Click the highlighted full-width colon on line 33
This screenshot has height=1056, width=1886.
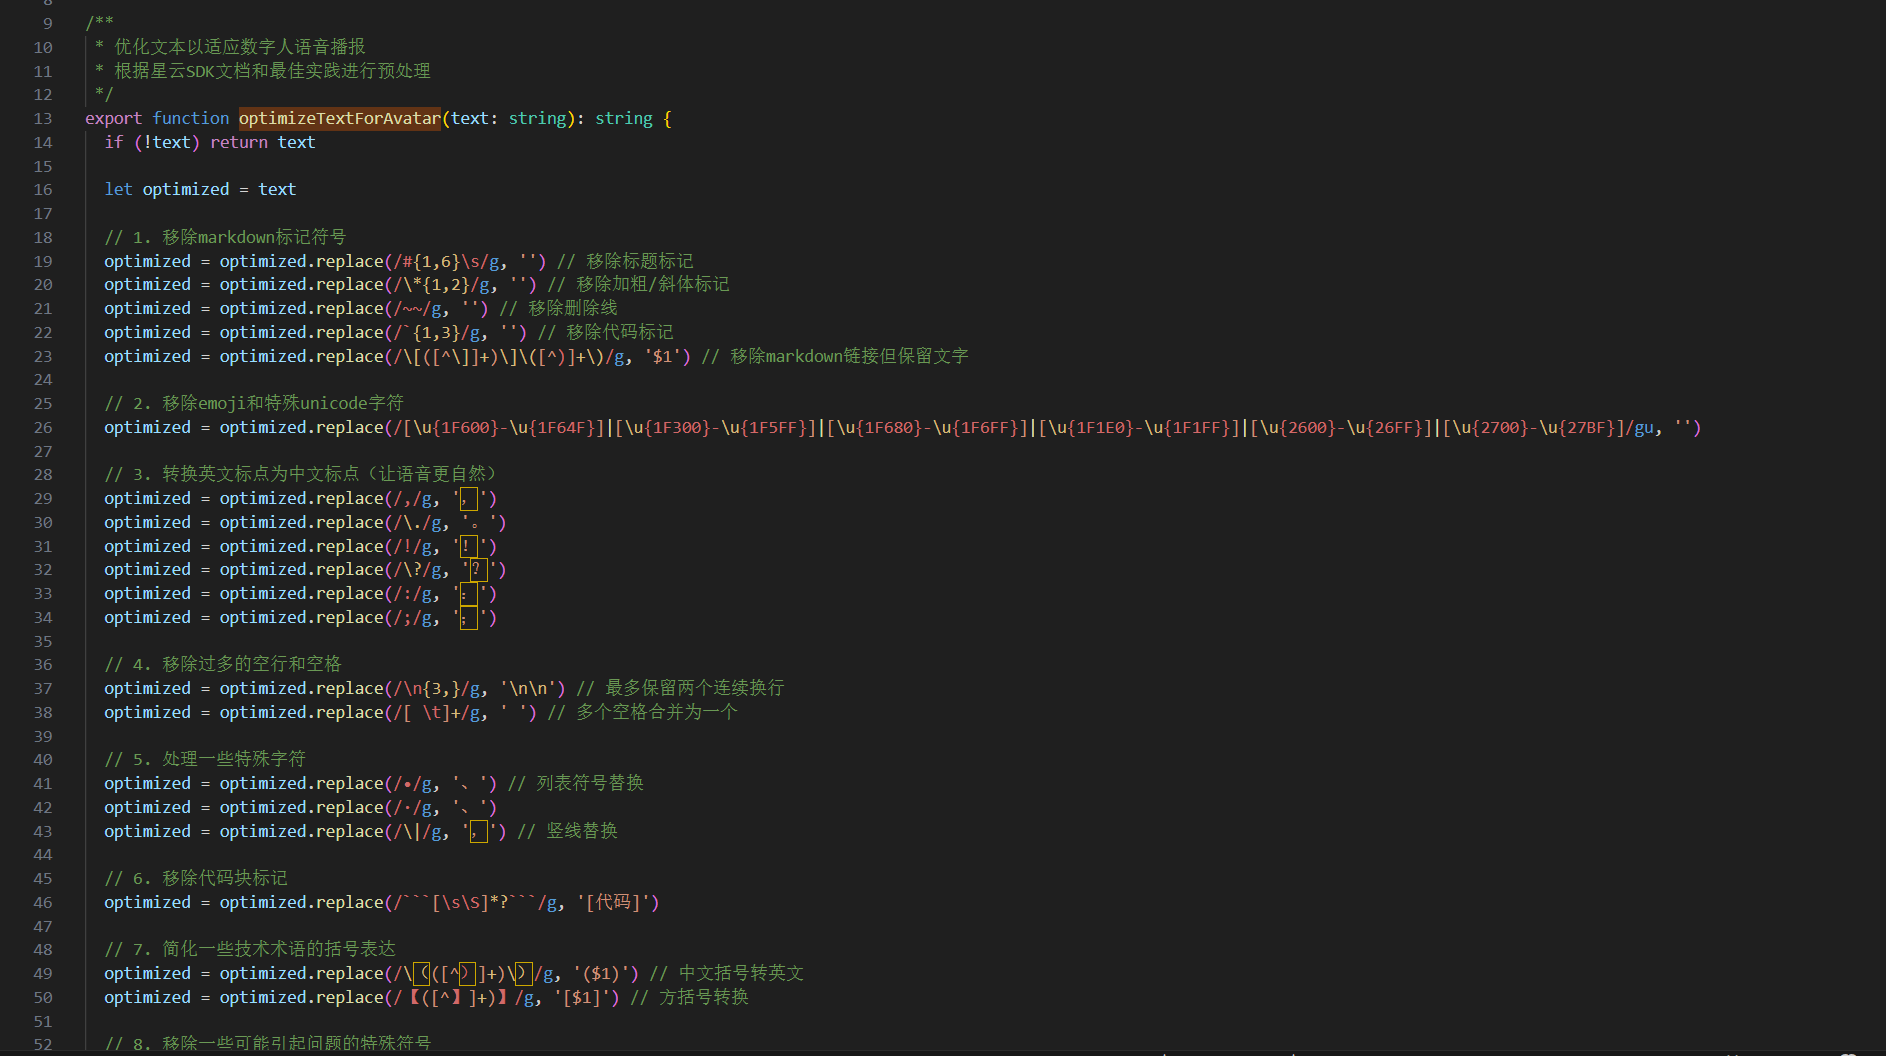[469, 594]
